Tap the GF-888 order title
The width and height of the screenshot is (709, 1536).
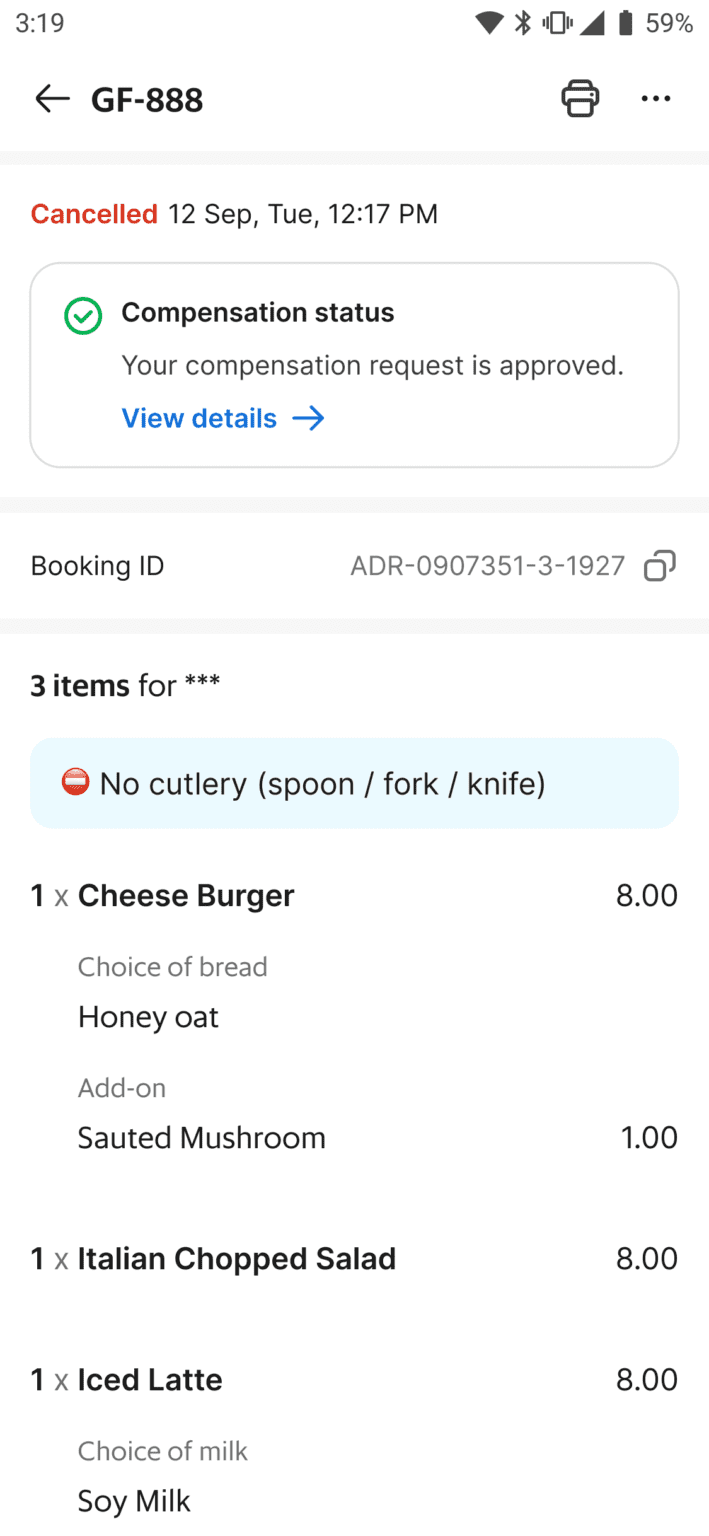click(147, 100)
